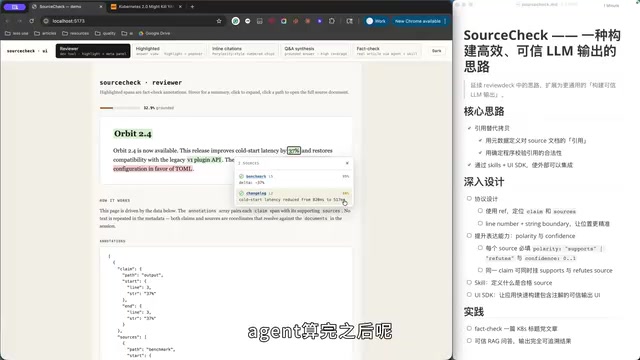The image size is (640, 360).
Task: Check the 可信 RAG 问答 todo item
Action: point(469,340)
